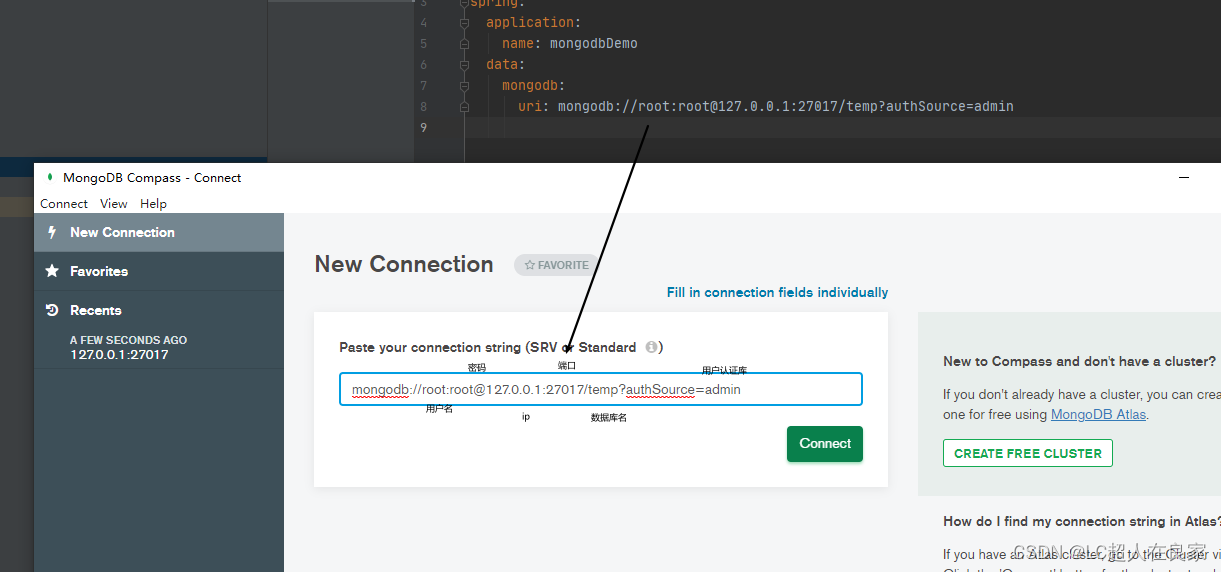
Task: Collapse the 'application:' fold in the editor
Action: tap(464, 23)
